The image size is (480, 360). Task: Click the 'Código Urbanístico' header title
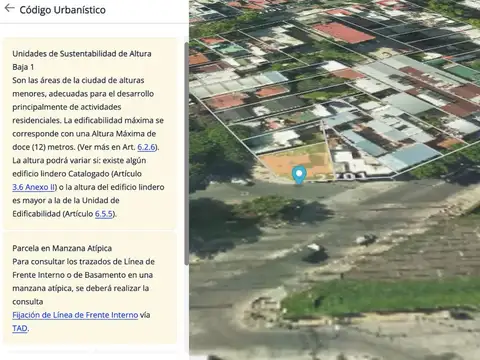click(62, 10)
